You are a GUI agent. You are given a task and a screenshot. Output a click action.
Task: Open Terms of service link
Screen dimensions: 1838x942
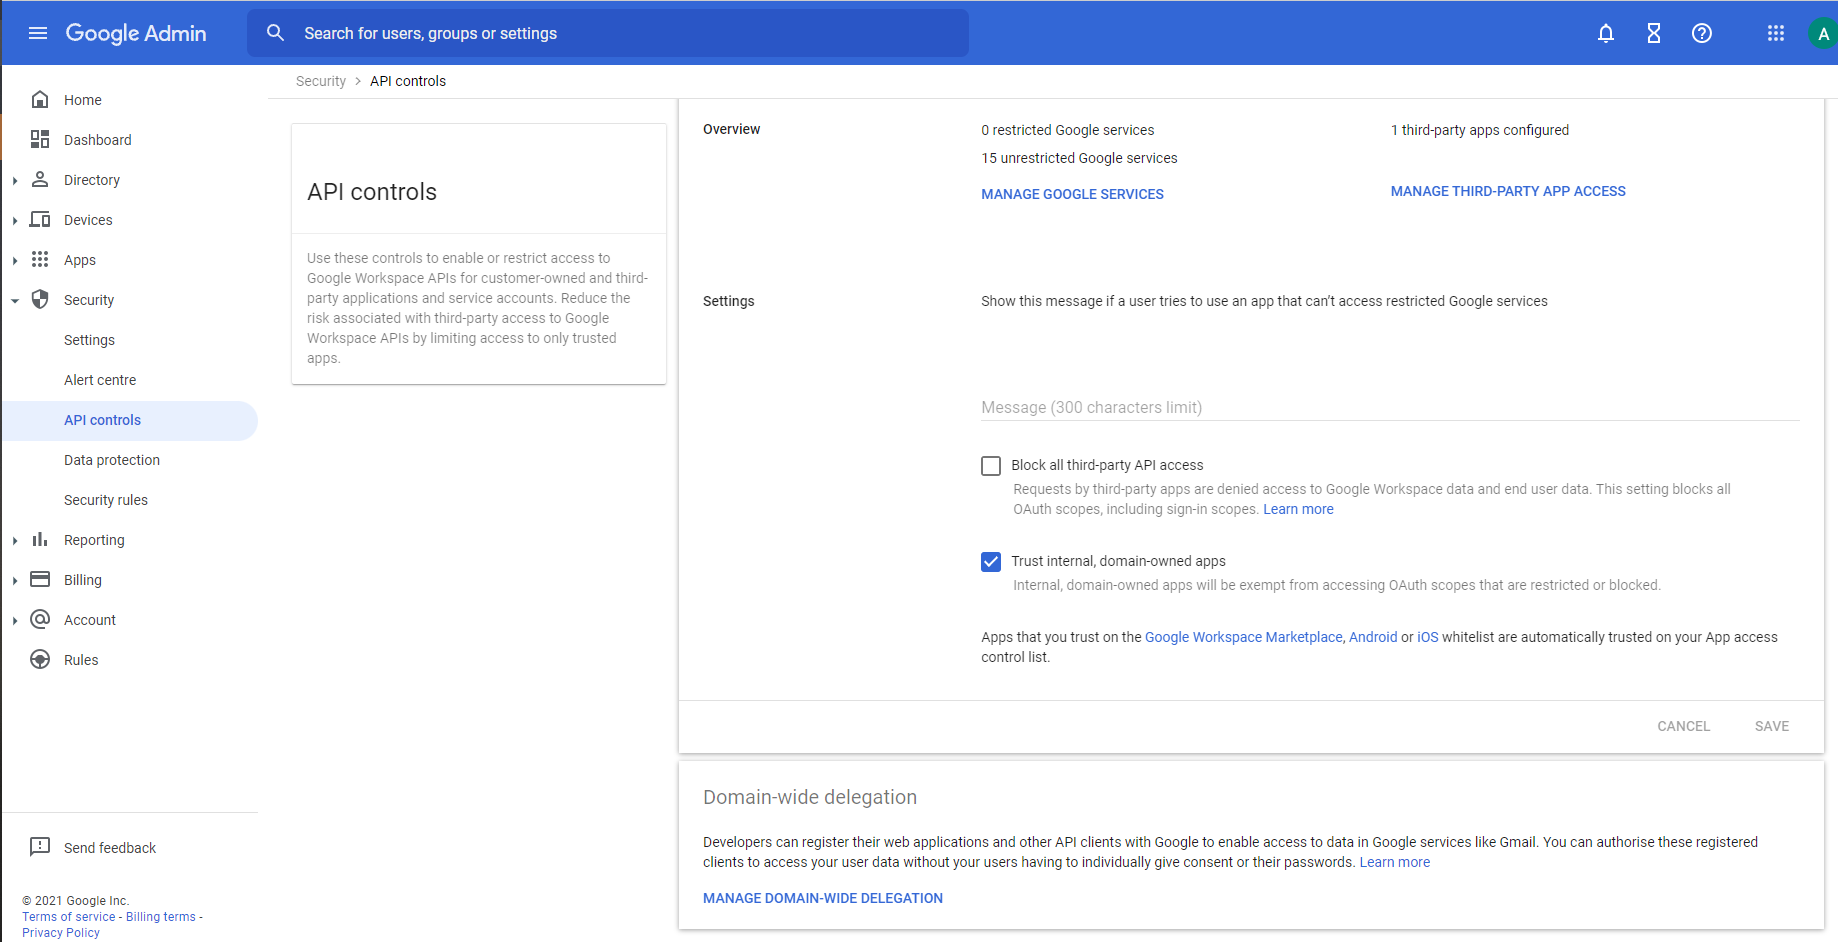point(69,917)
